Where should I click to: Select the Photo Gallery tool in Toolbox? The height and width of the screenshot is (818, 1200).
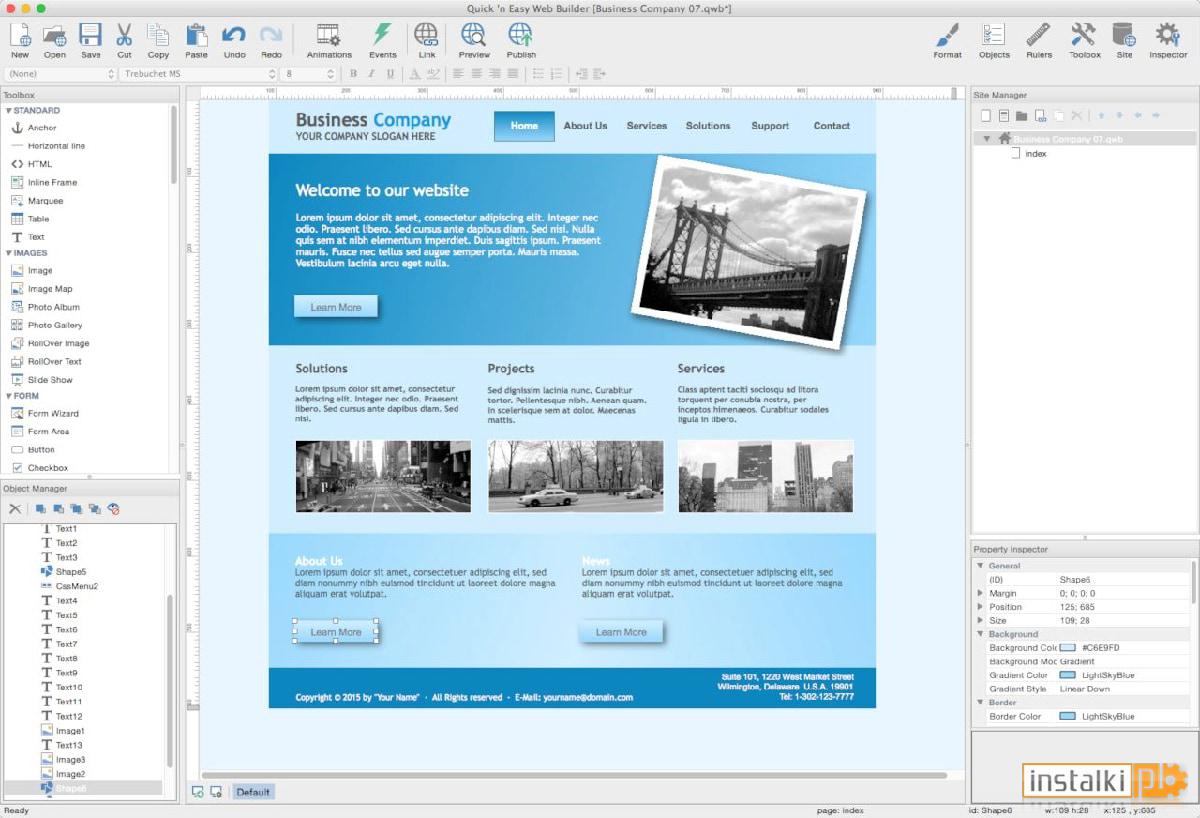tap(47, 325)
